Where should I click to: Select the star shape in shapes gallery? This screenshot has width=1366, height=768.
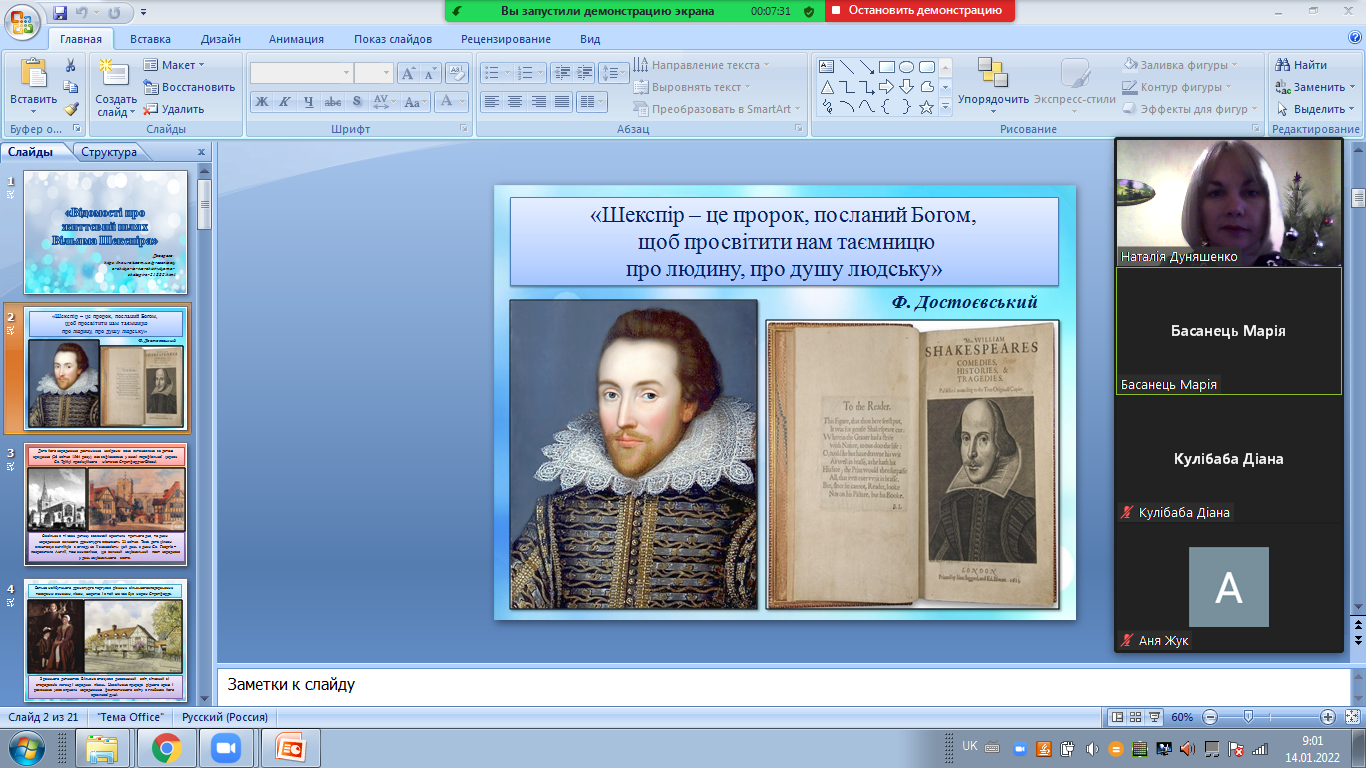926,107
